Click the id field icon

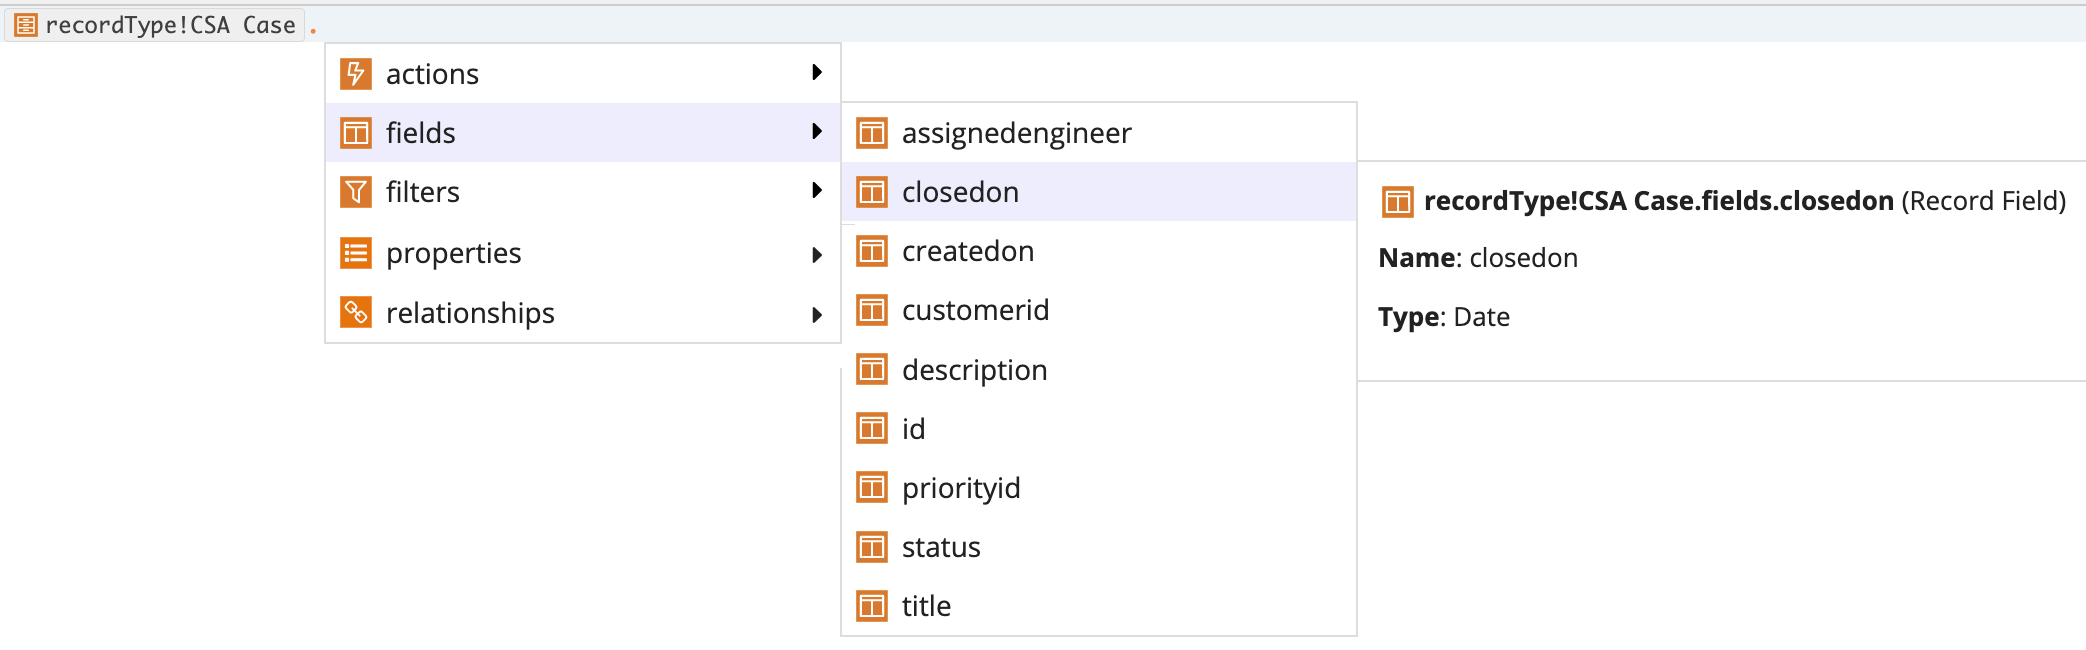(872, 428)
